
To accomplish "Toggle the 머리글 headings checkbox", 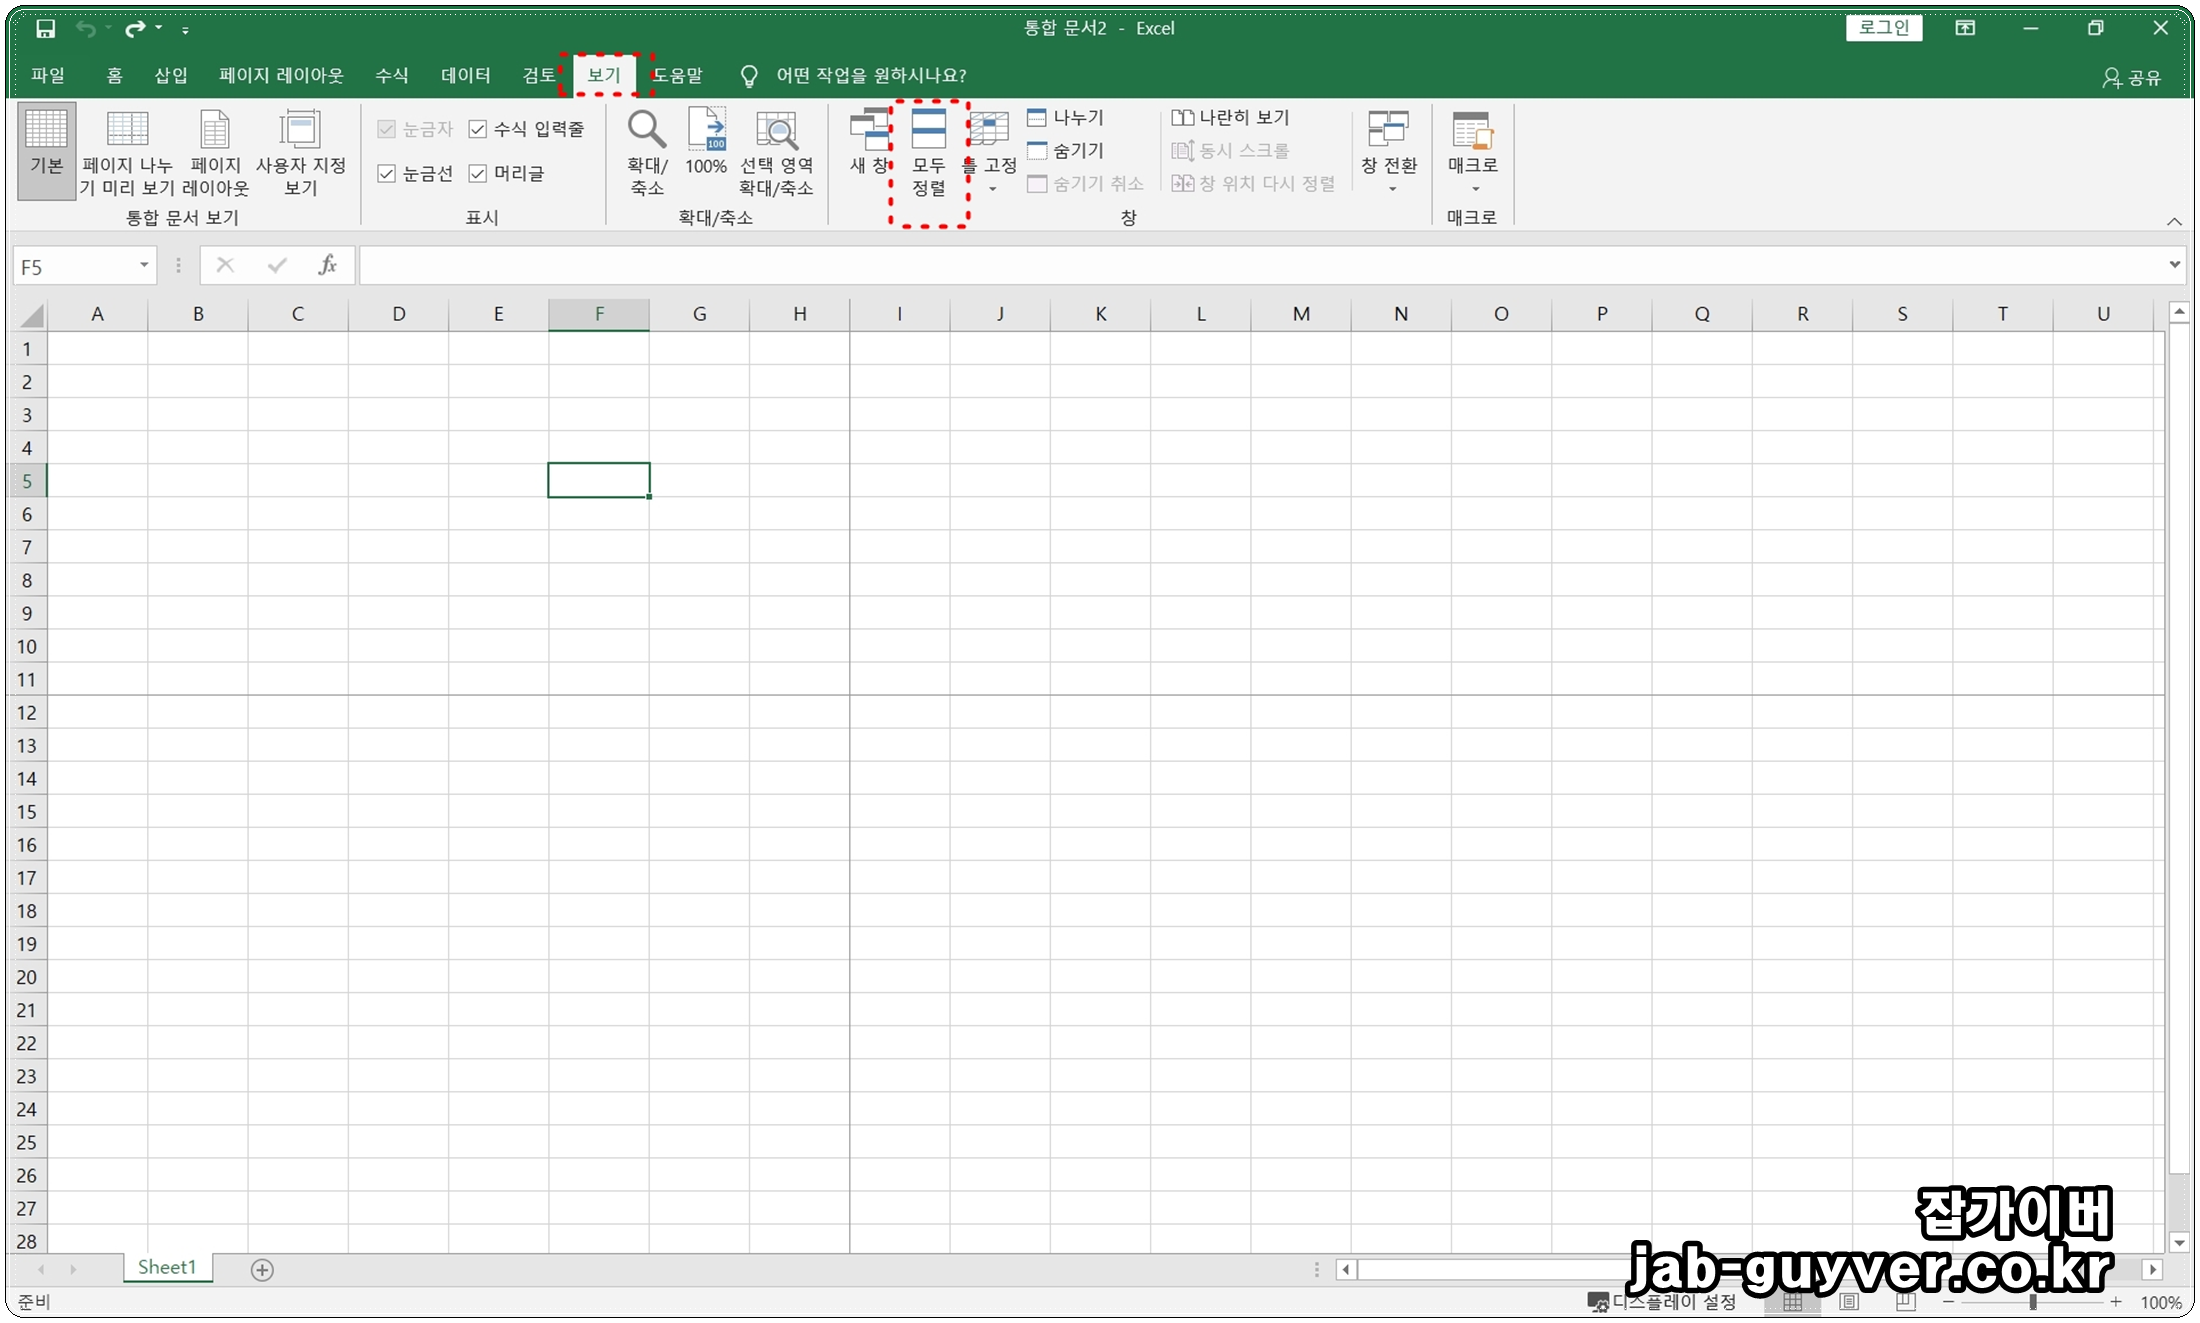I will tap(478, 174).
